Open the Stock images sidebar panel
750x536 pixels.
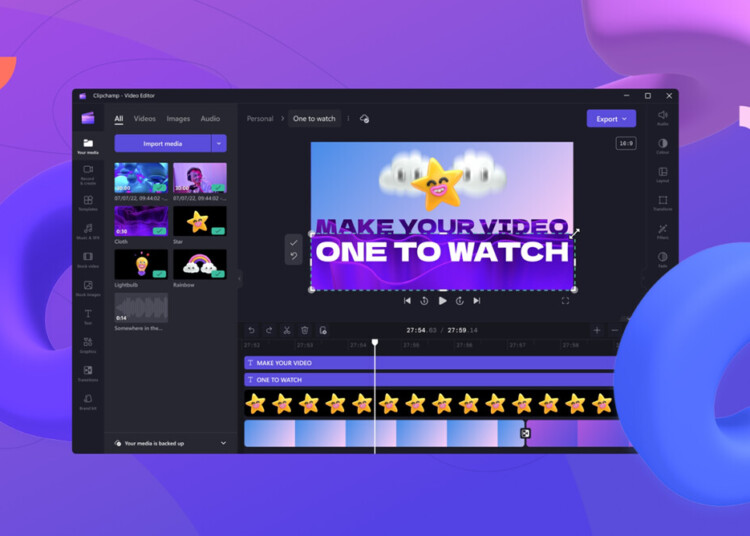point(88,288)
